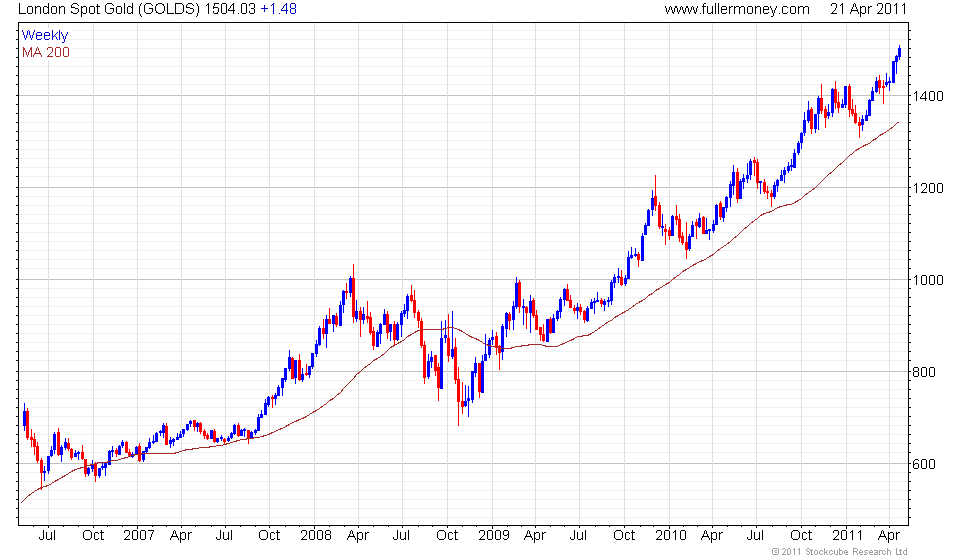Click the date 21 Apr 2011
The image size is (960, 560).
pos(868,9)
